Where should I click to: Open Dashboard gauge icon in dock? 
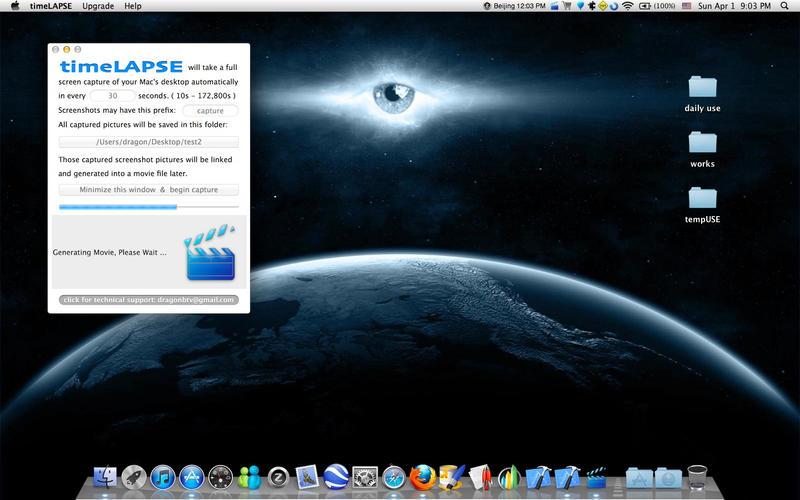(221, 478)
